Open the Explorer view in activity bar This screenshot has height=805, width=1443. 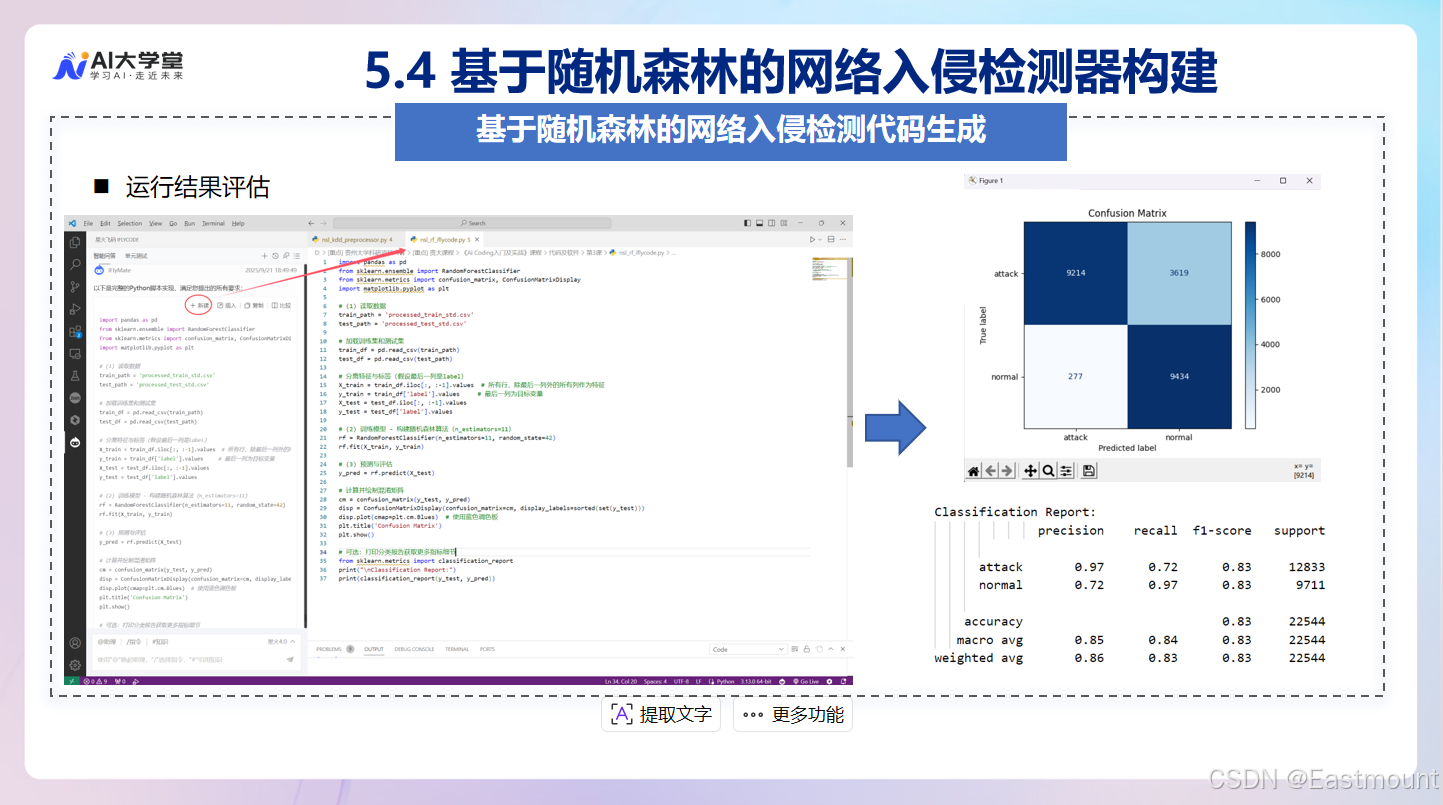[x=75, y=242]
